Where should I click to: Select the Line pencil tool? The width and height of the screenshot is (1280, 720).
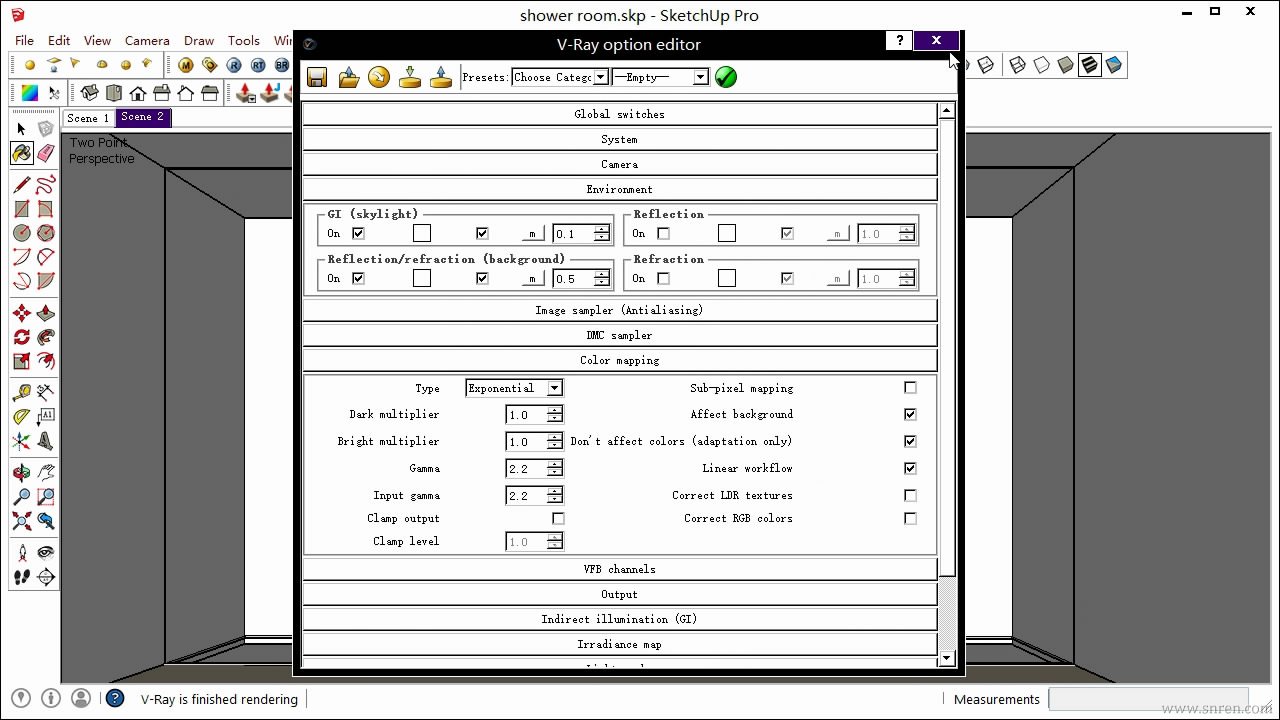pyautogui.click(x=21, y=185)
